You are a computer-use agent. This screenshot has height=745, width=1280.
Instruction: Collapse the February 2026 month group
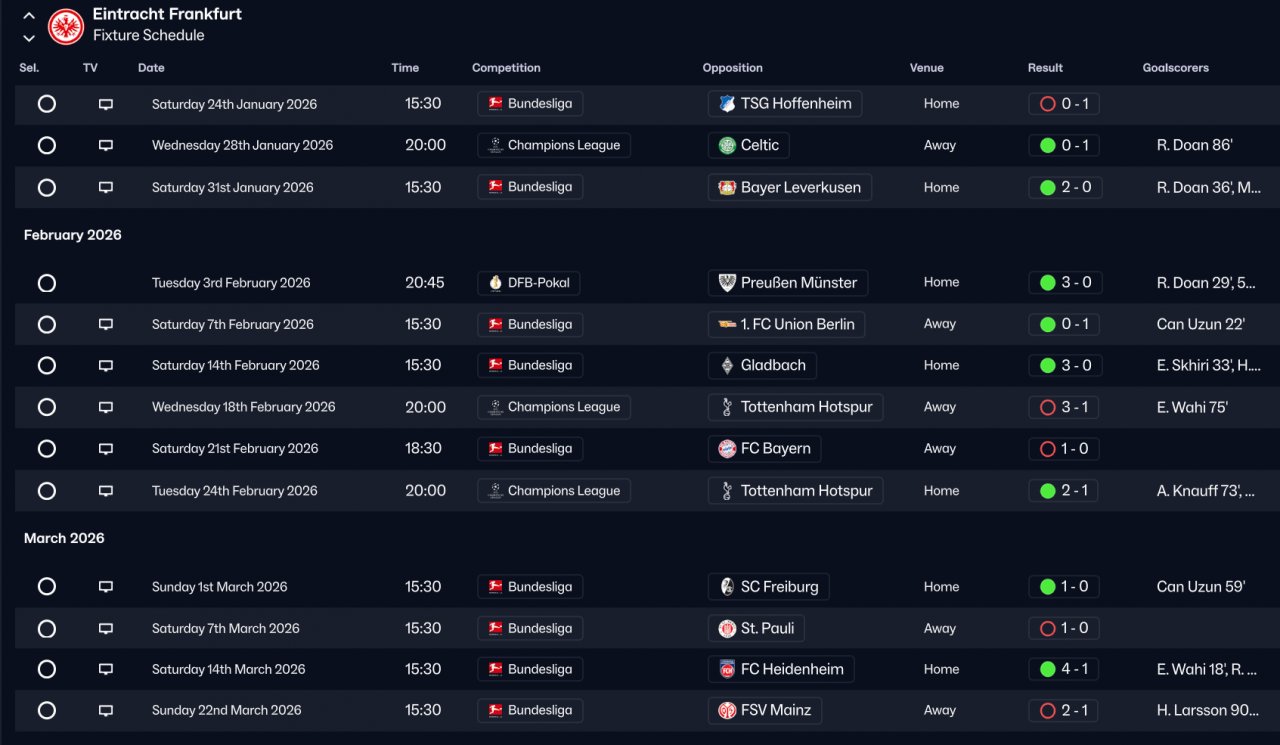73,235
